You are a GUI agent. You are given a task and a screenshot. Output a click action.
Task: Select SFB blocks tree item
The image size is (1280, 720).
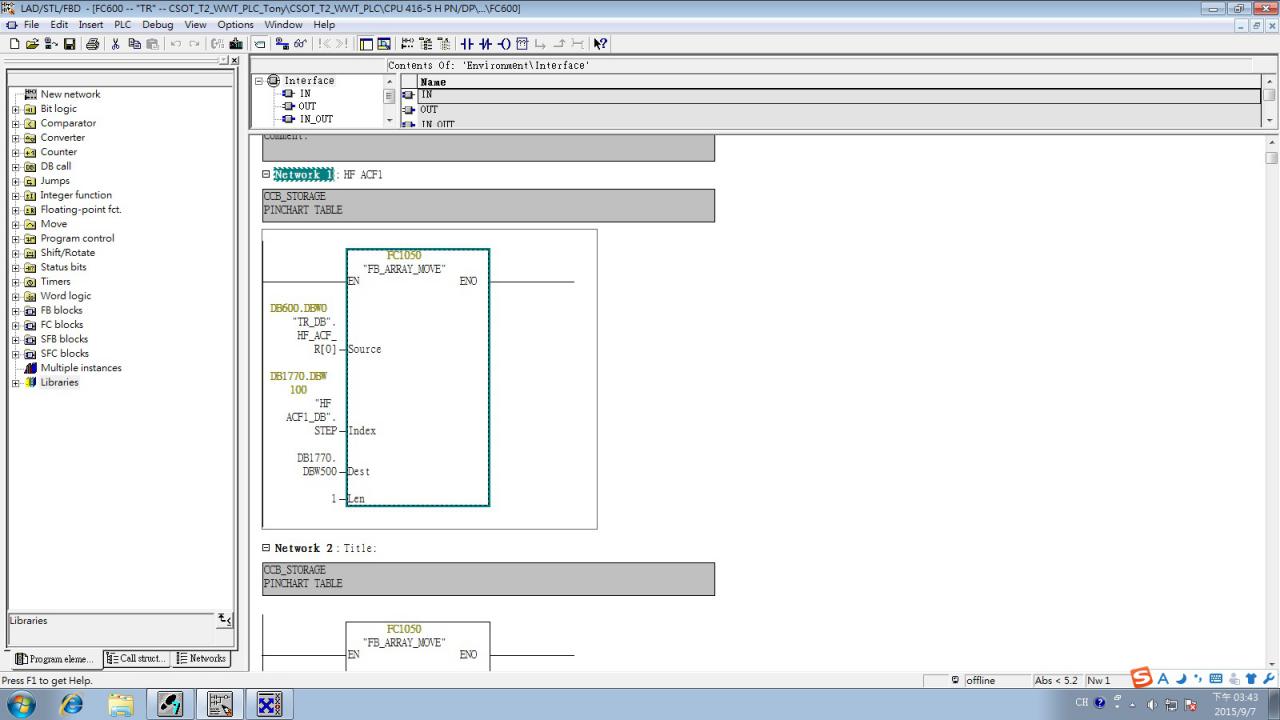(64, 339)
